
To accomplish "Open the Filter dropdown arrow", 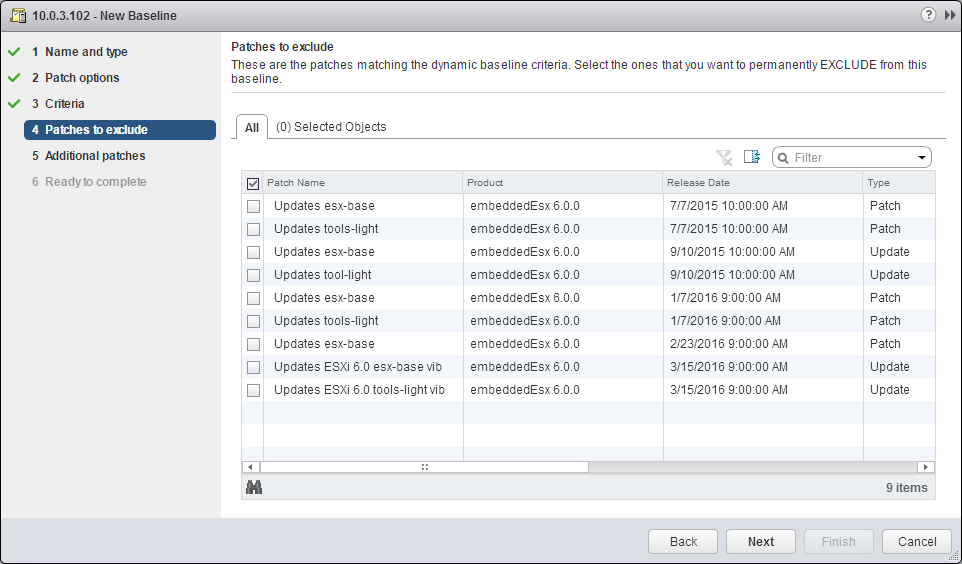I will [x=921, y=158].
